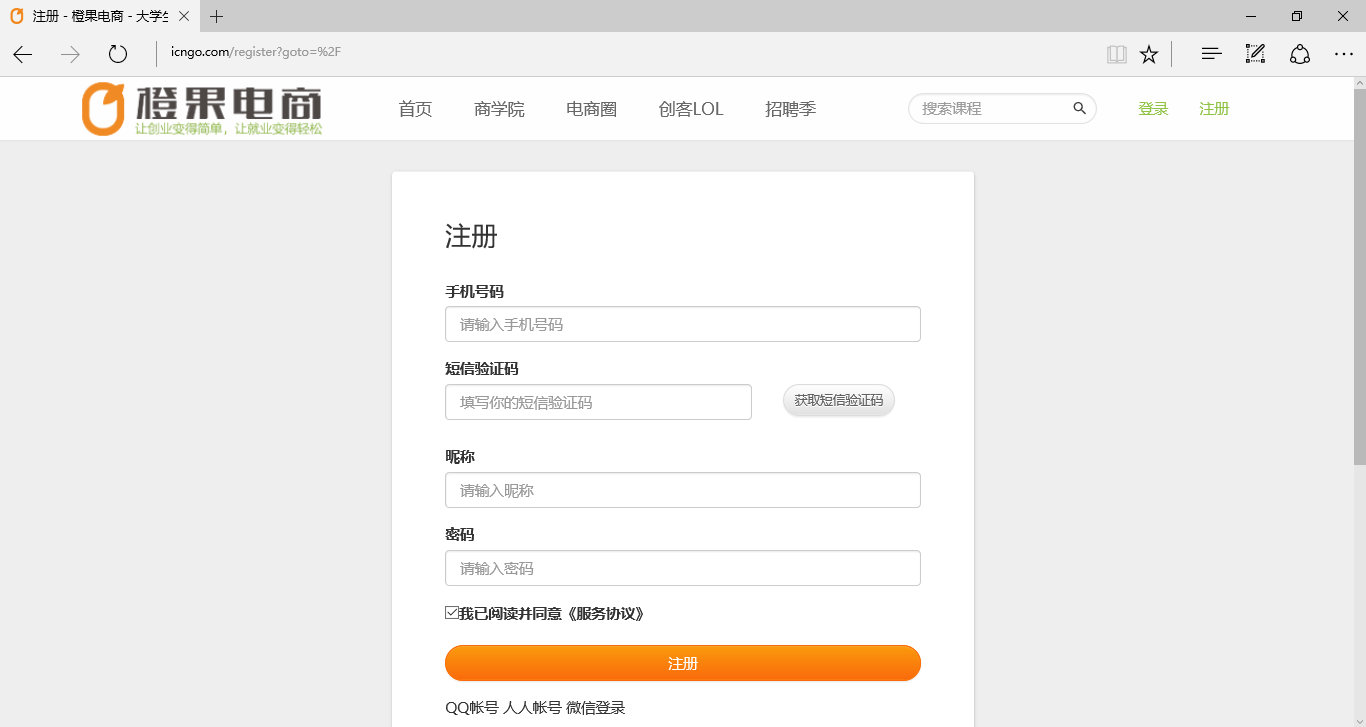Open the Hub three-lines icon

click(x=1211, y=54)
